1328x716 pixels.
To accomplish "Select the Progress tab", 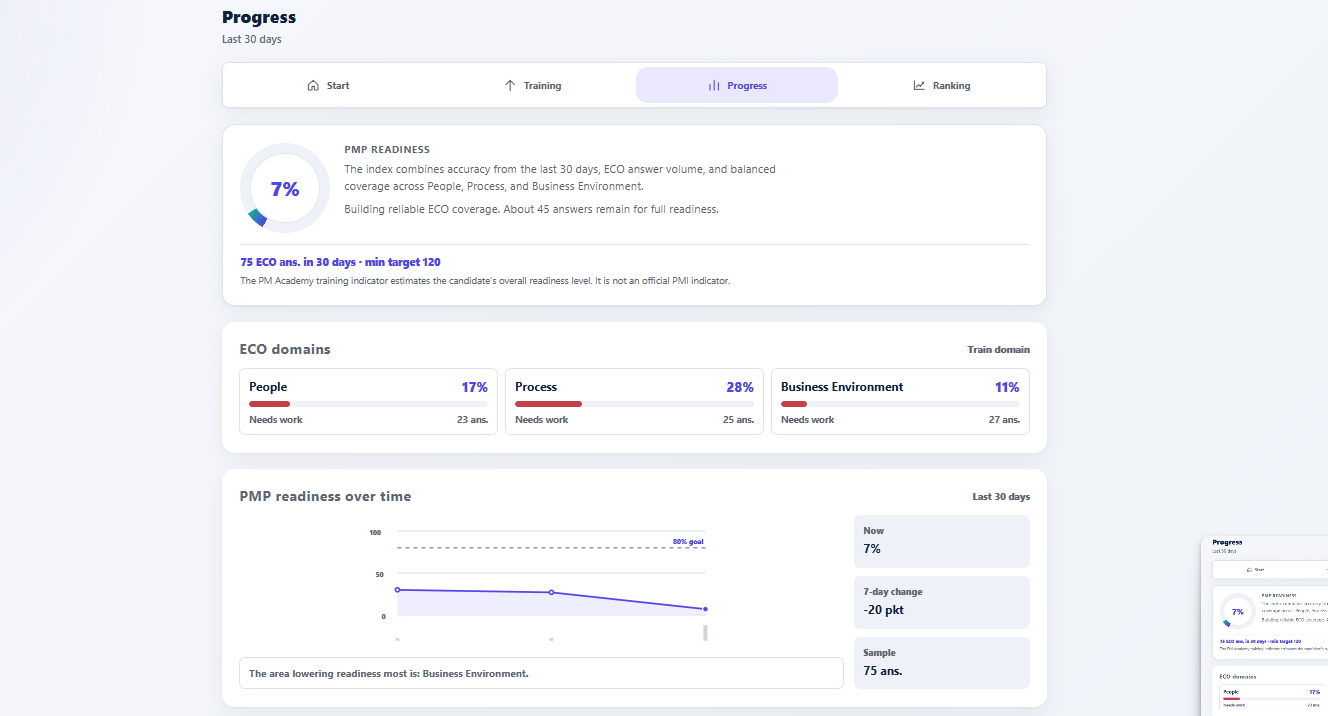I will tap(737, 86).
